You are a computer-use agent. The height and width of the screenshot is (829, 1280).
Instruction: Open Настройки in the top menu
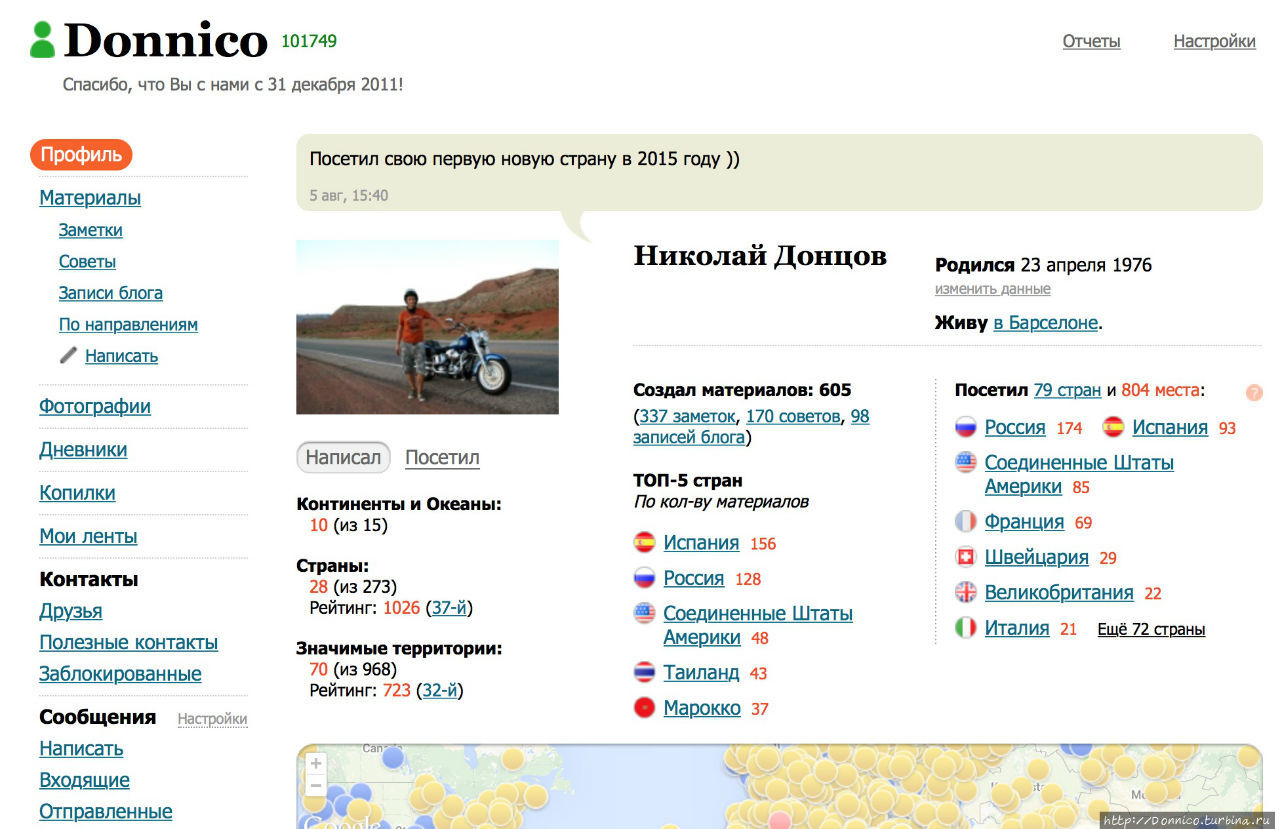pyautogui.click(x=1214, y=41)
